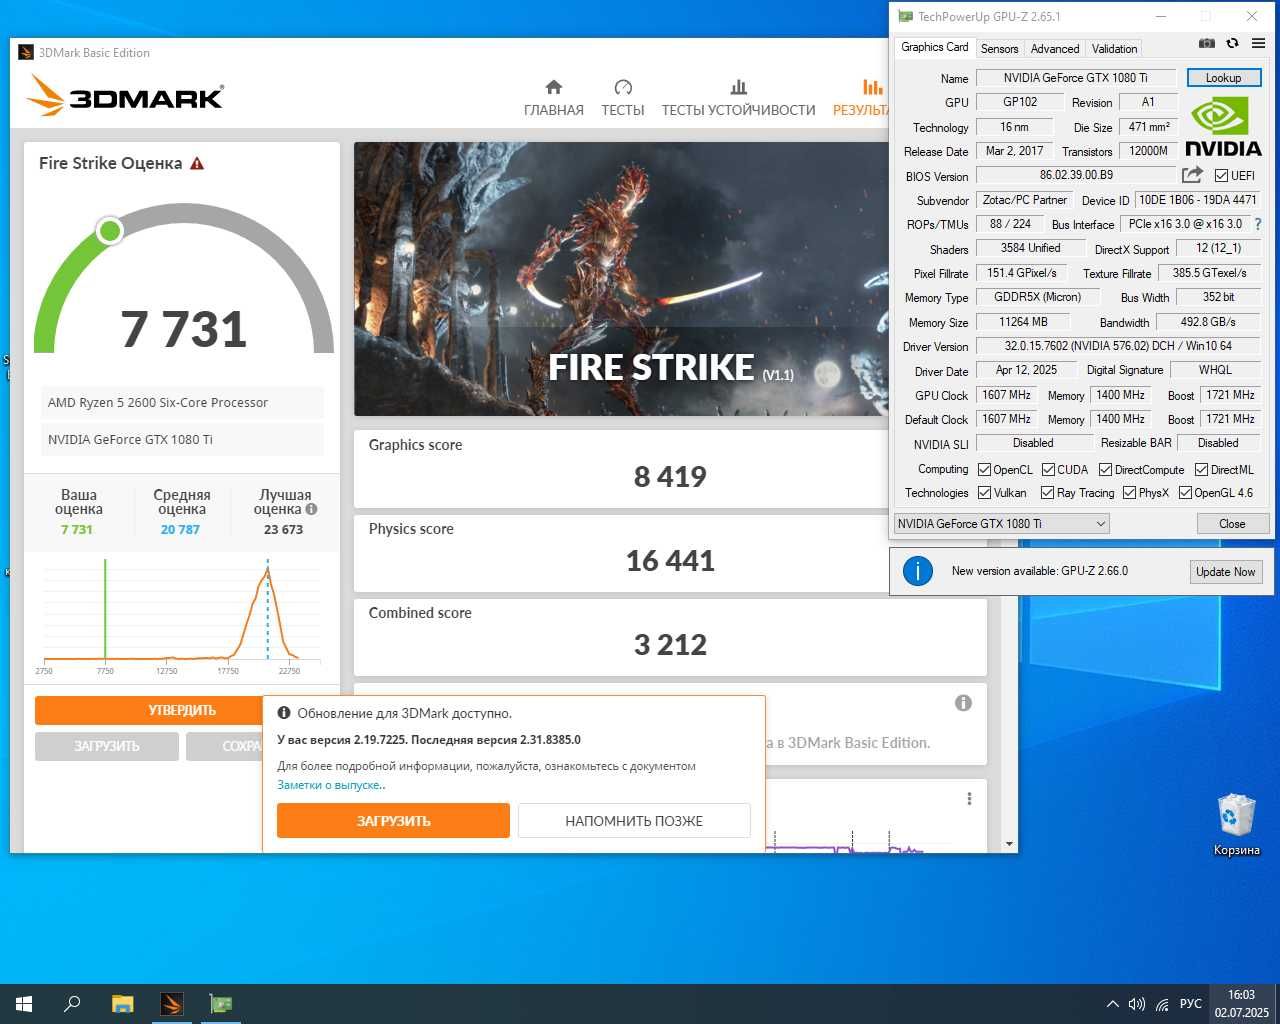Open GPU-Z screenshot camera icon
1280x1024 pixels.
click(x=1207, y=43)
